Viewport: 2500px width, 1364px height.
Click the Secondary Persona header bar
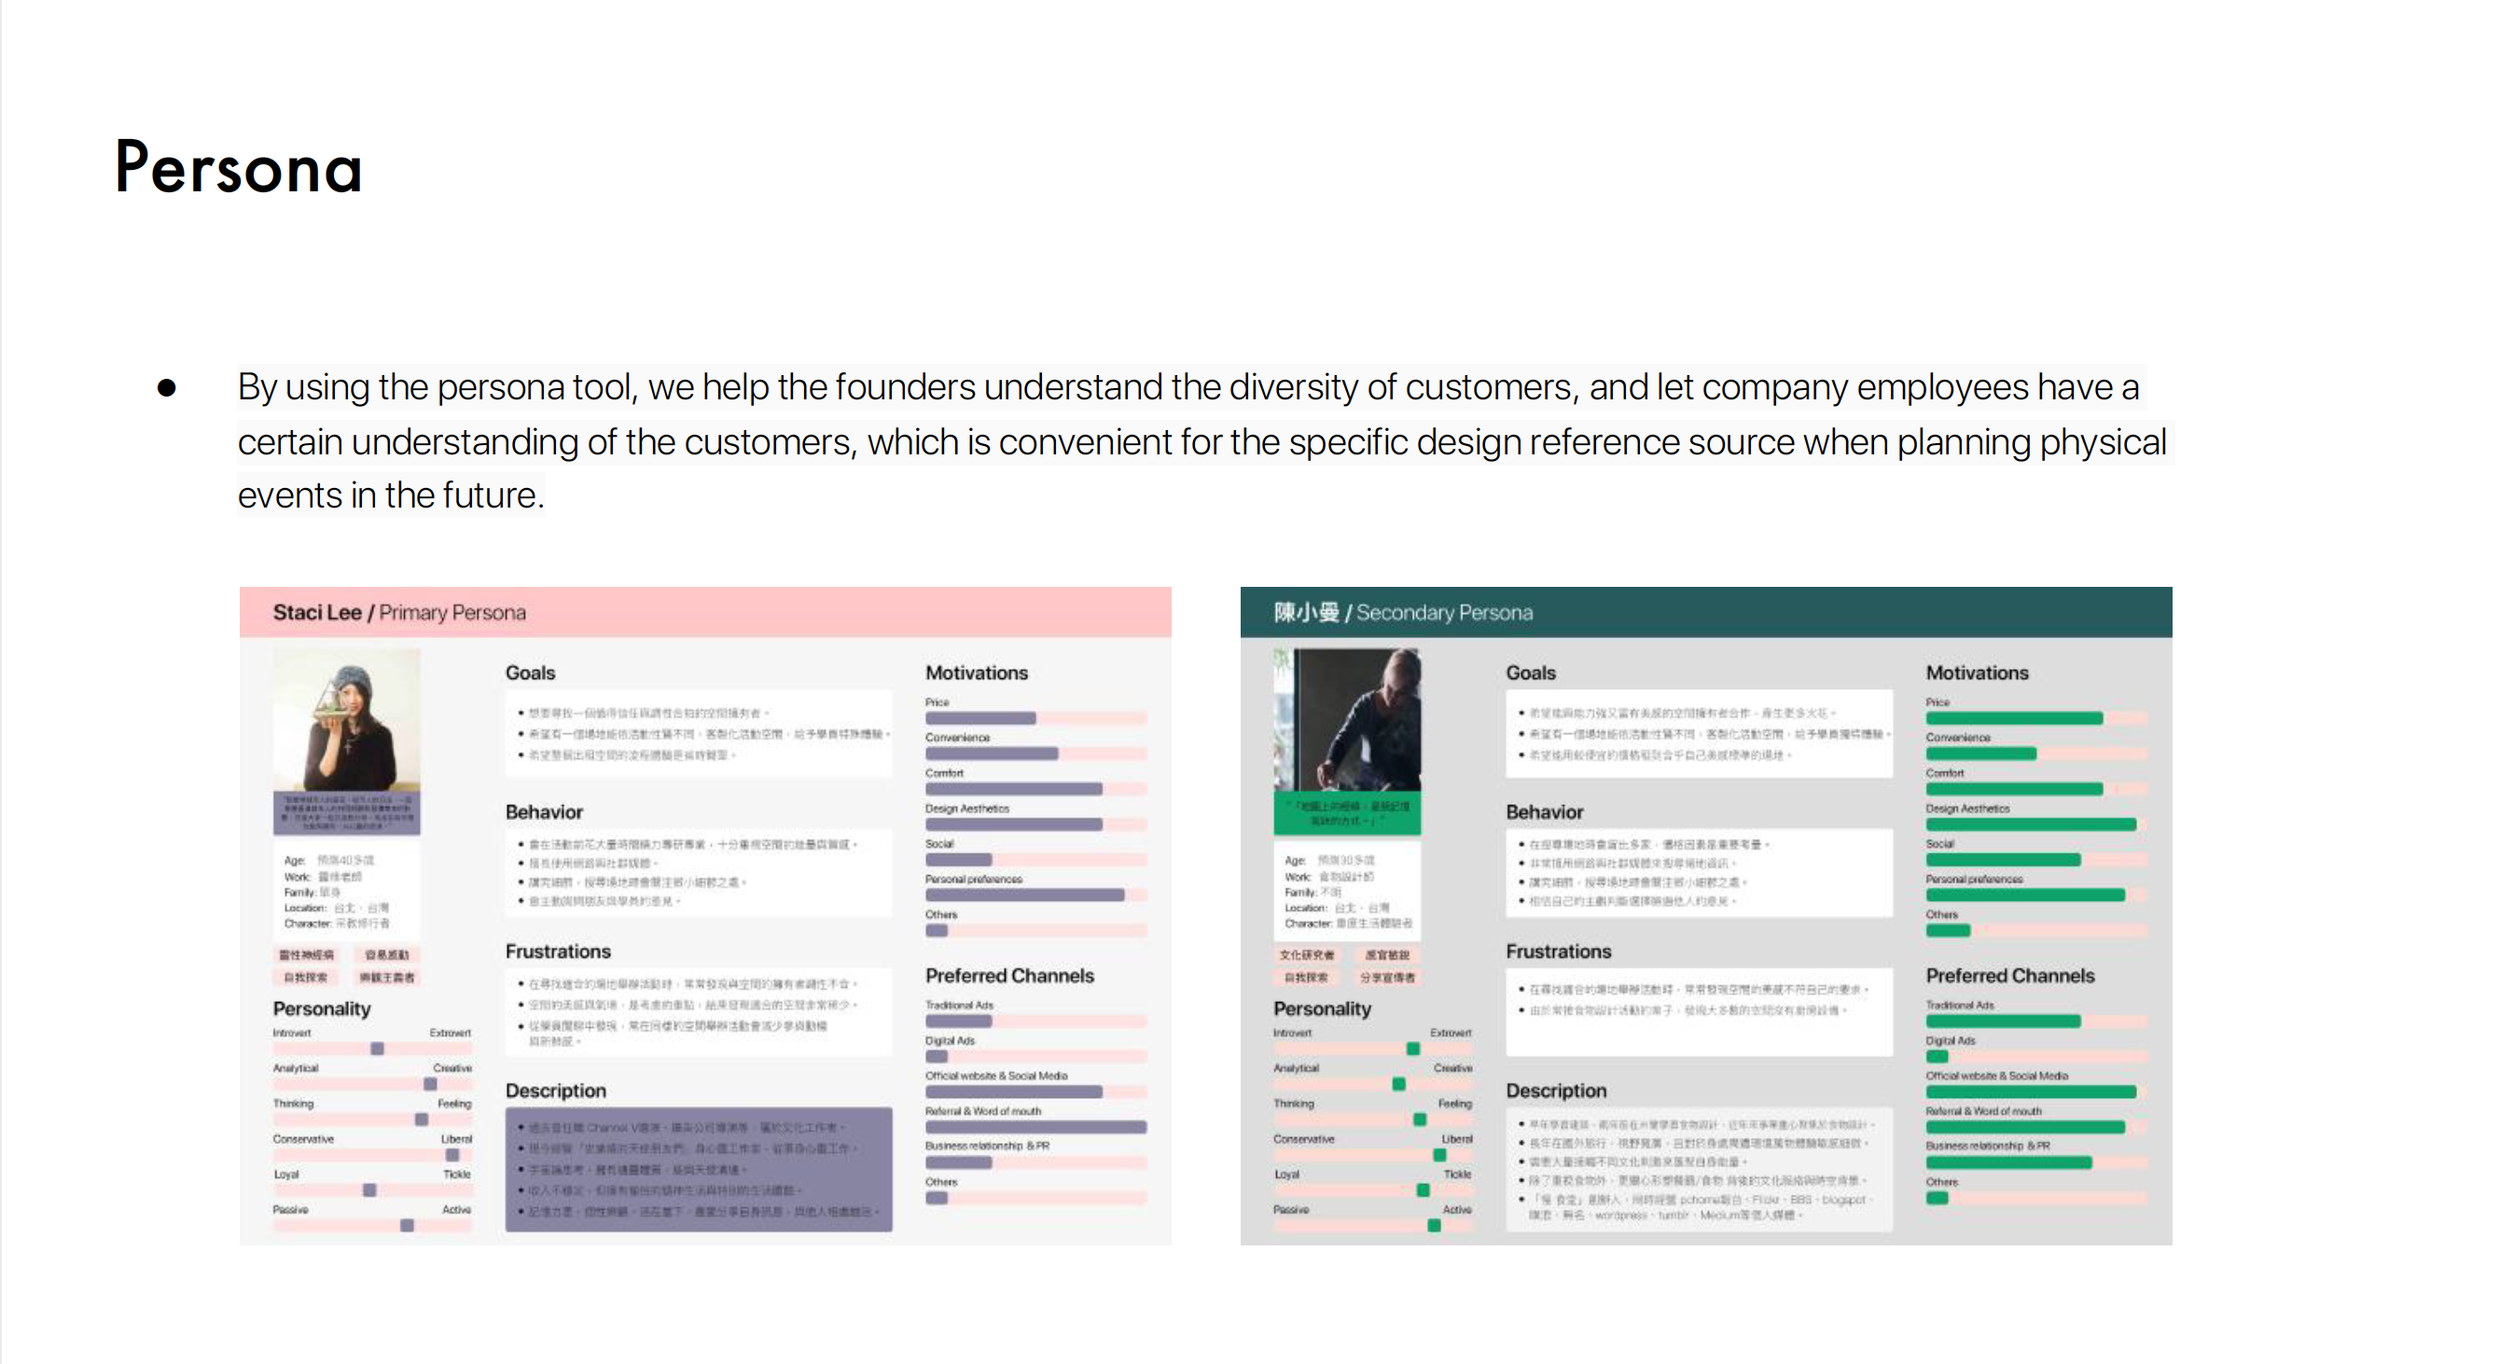[1706, 612]
